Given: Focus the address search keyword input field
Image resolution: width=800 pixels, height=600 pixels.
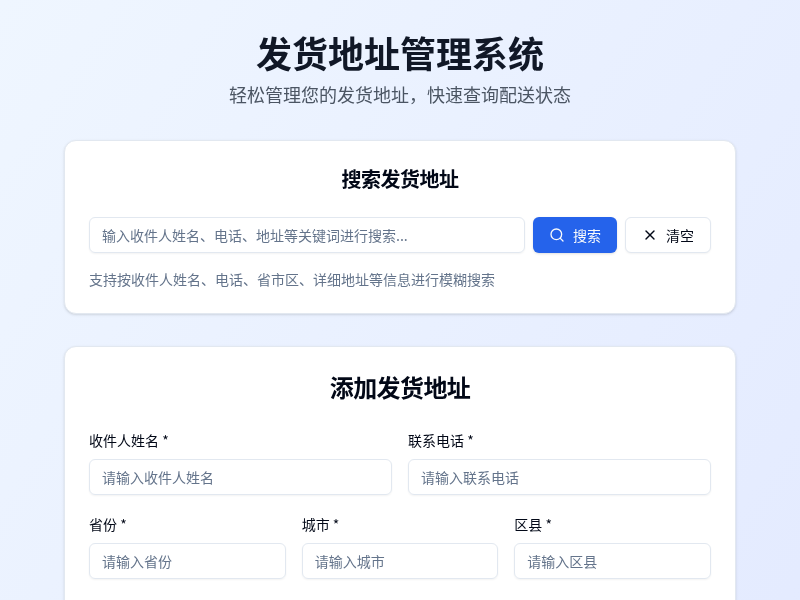Looking at the screenshot, I should tap(307, 235).
